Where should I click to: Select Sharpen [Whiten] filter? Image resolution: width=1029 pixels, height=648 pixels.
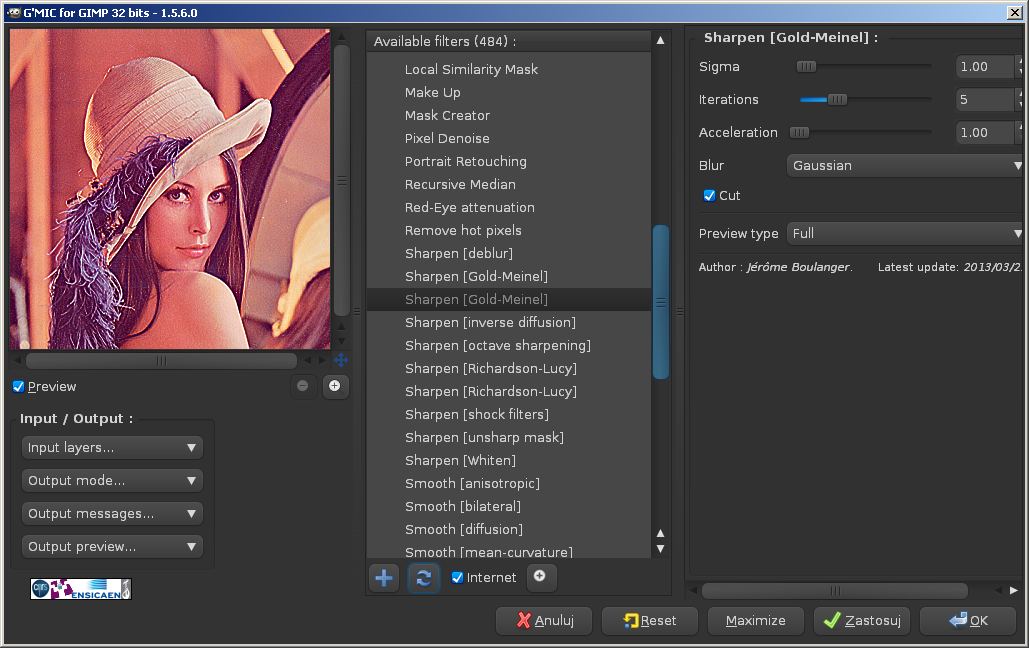(460, 460)
